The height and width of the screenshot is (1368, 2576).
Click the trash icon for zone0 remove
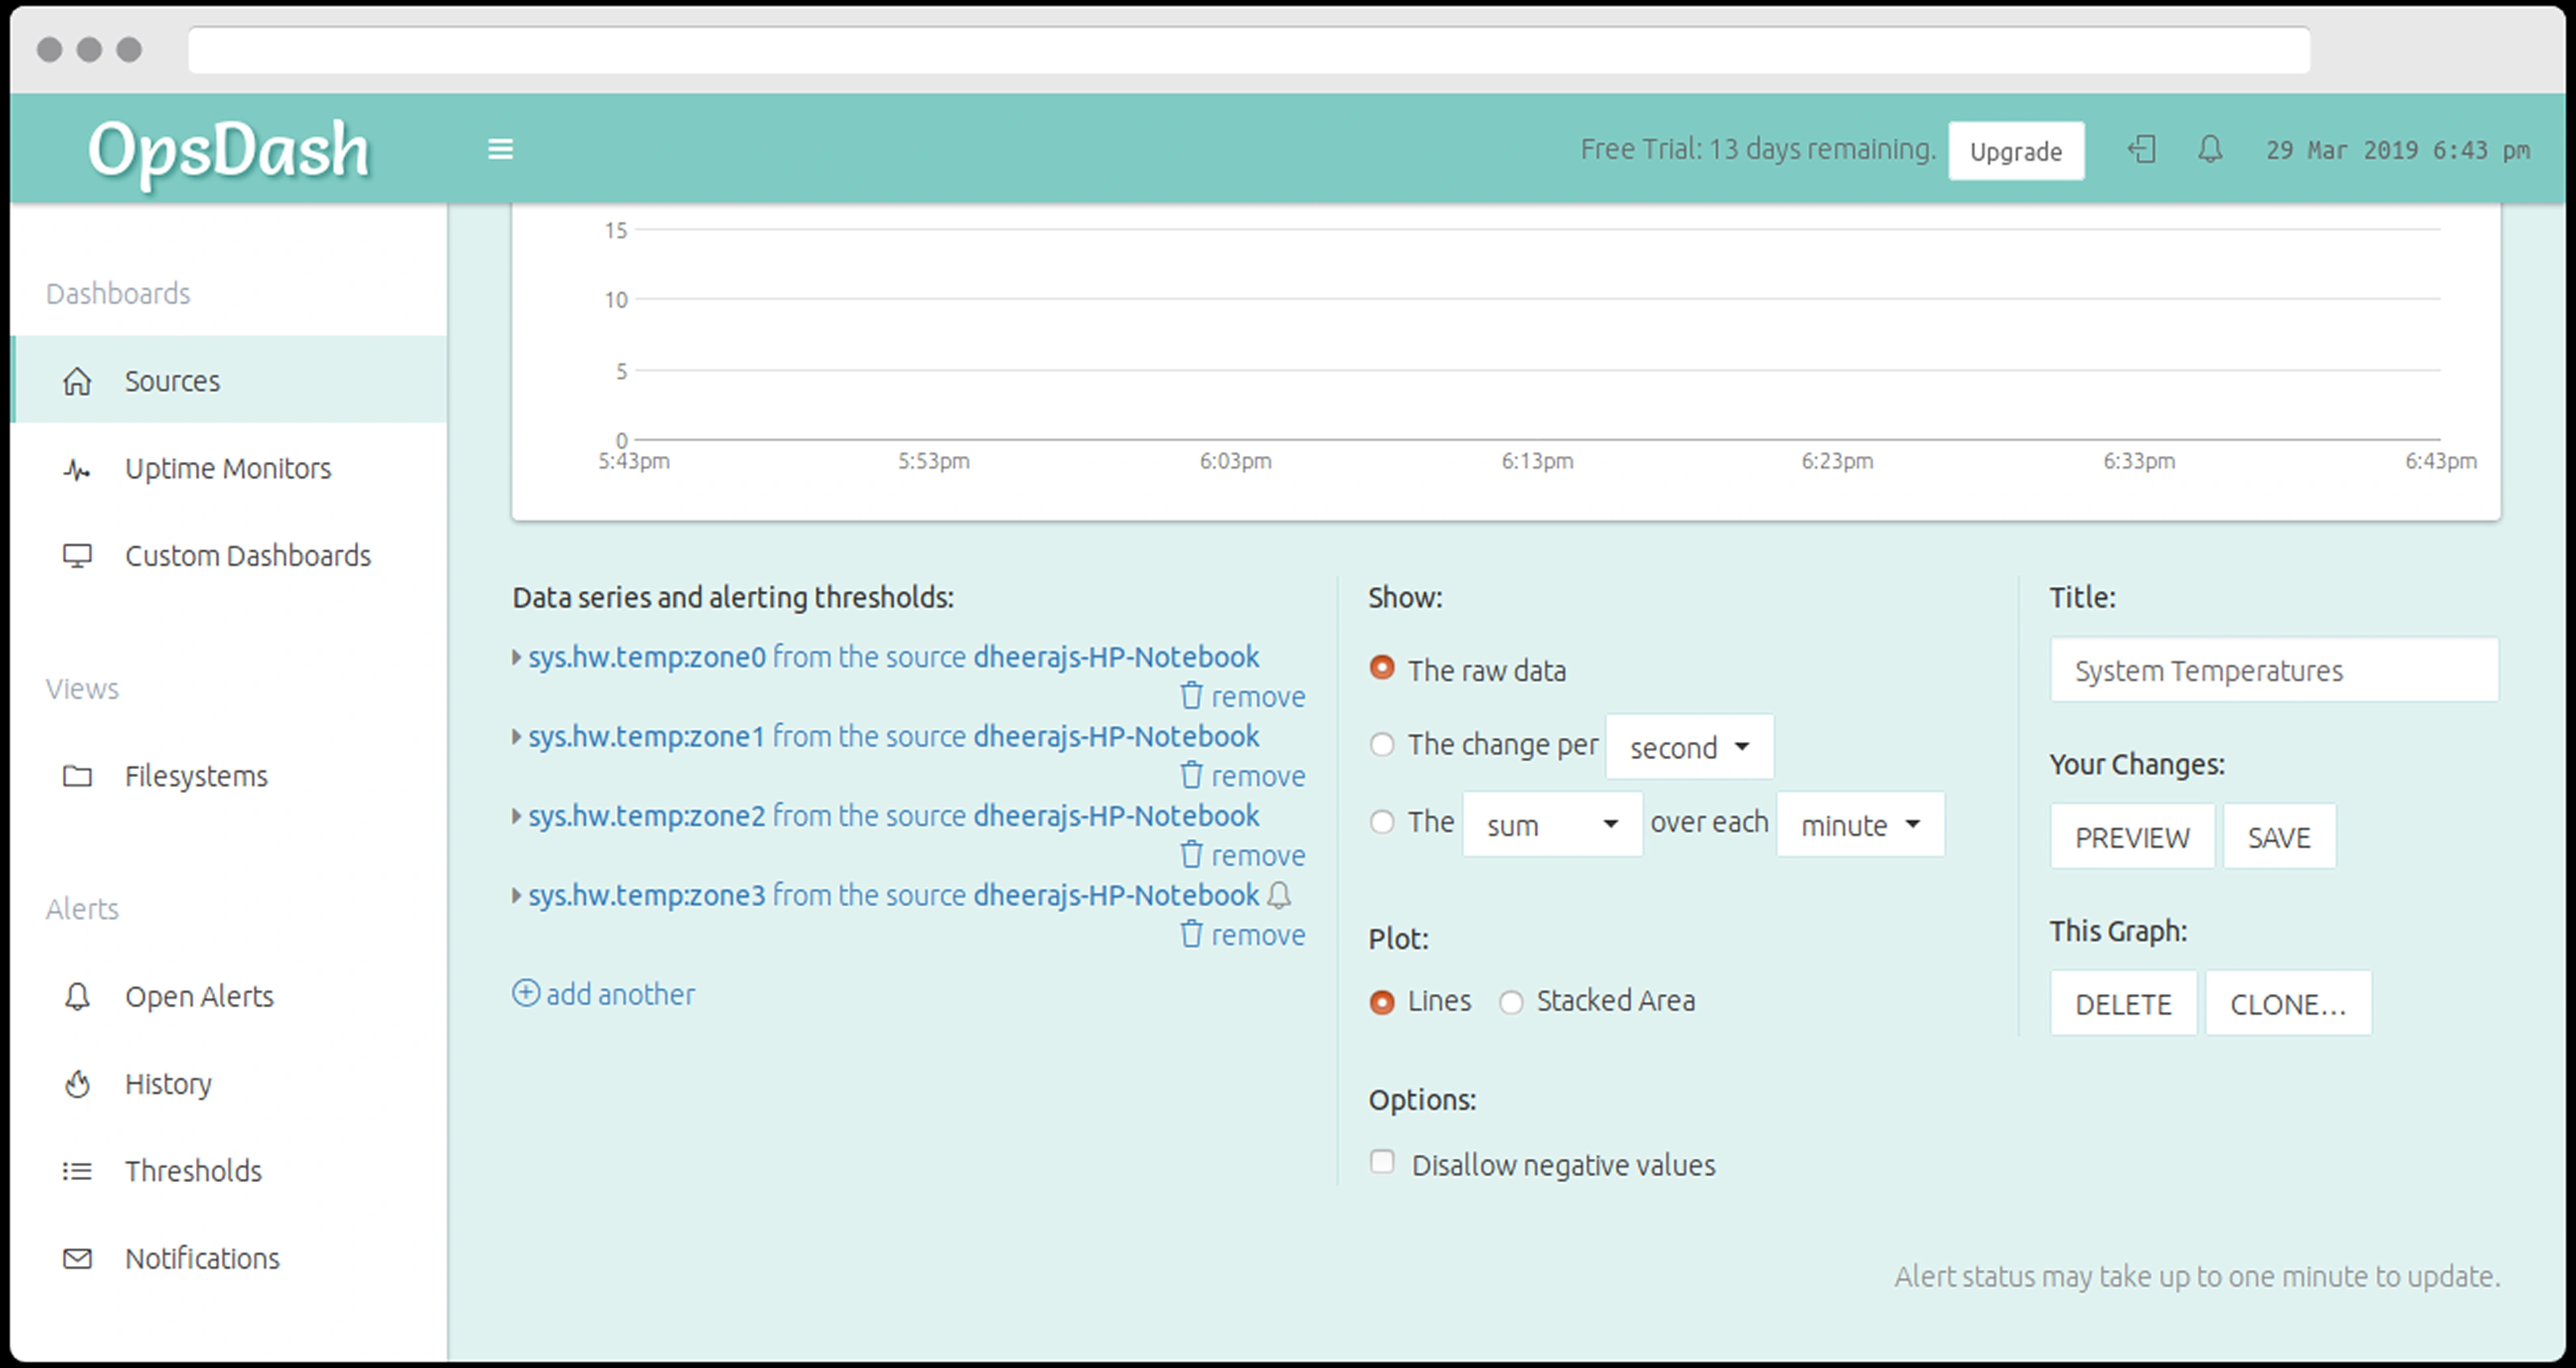[x=1191, y=695]
